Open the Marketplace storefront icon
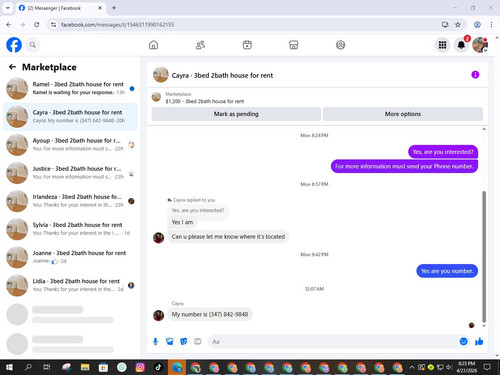The height and width of the screenshot is (375, 500). 294,45
